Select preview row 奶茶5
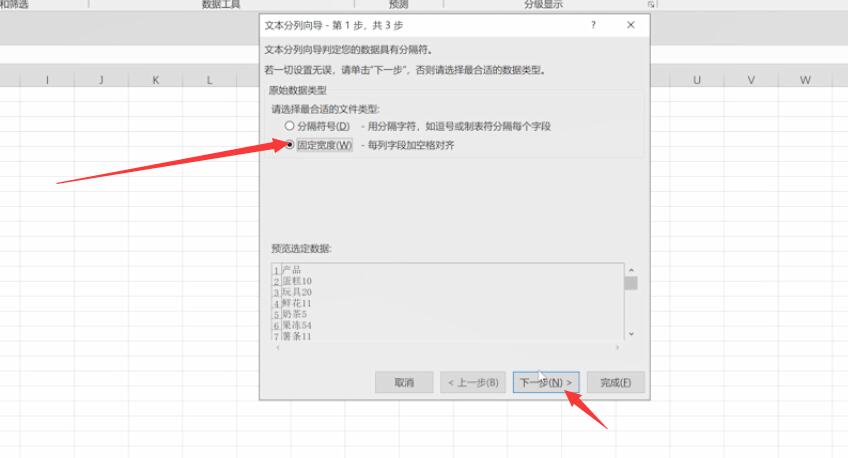 (x=295, y=314)
